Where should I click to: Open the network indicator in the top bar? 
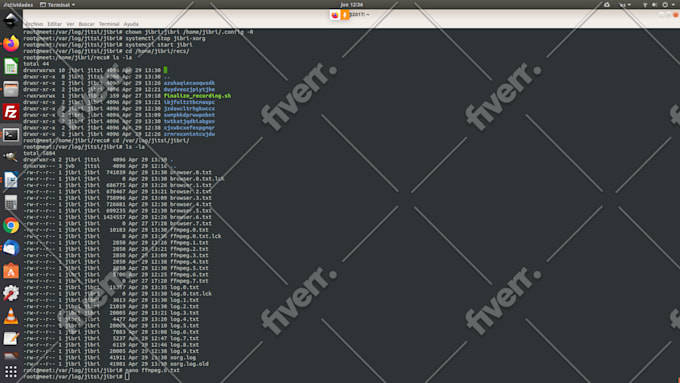pyautogui.click(x=645, y=5)
